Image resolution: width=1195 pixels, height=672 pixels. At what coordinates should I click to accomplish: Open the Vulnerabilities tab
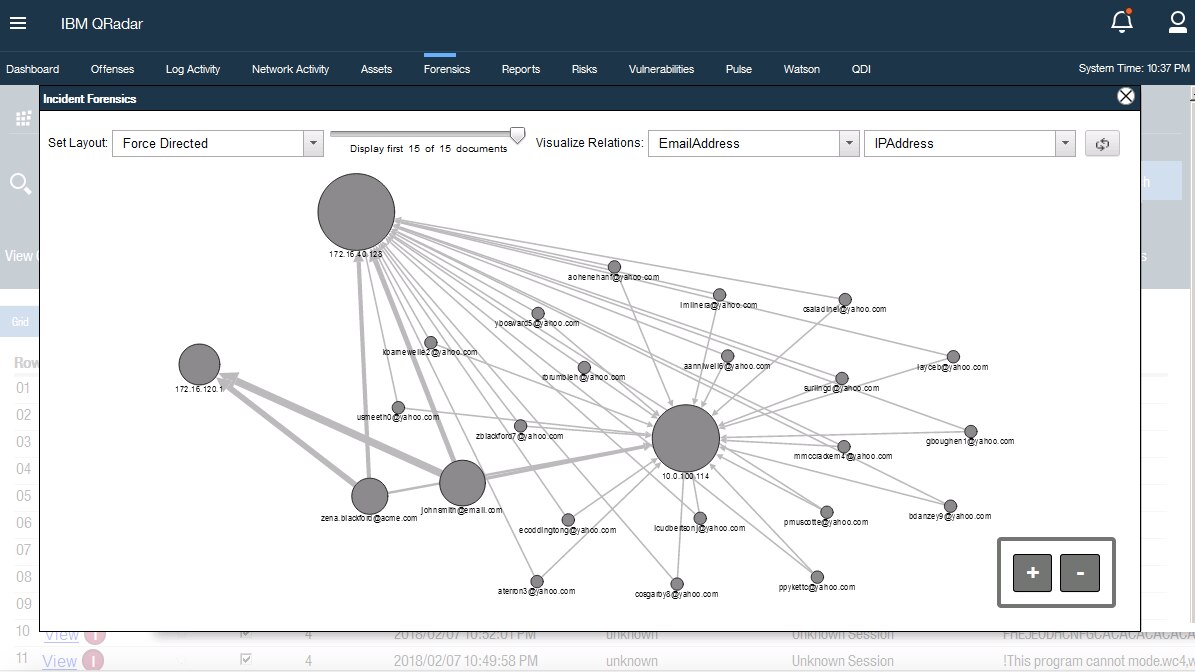pos(662,69)
